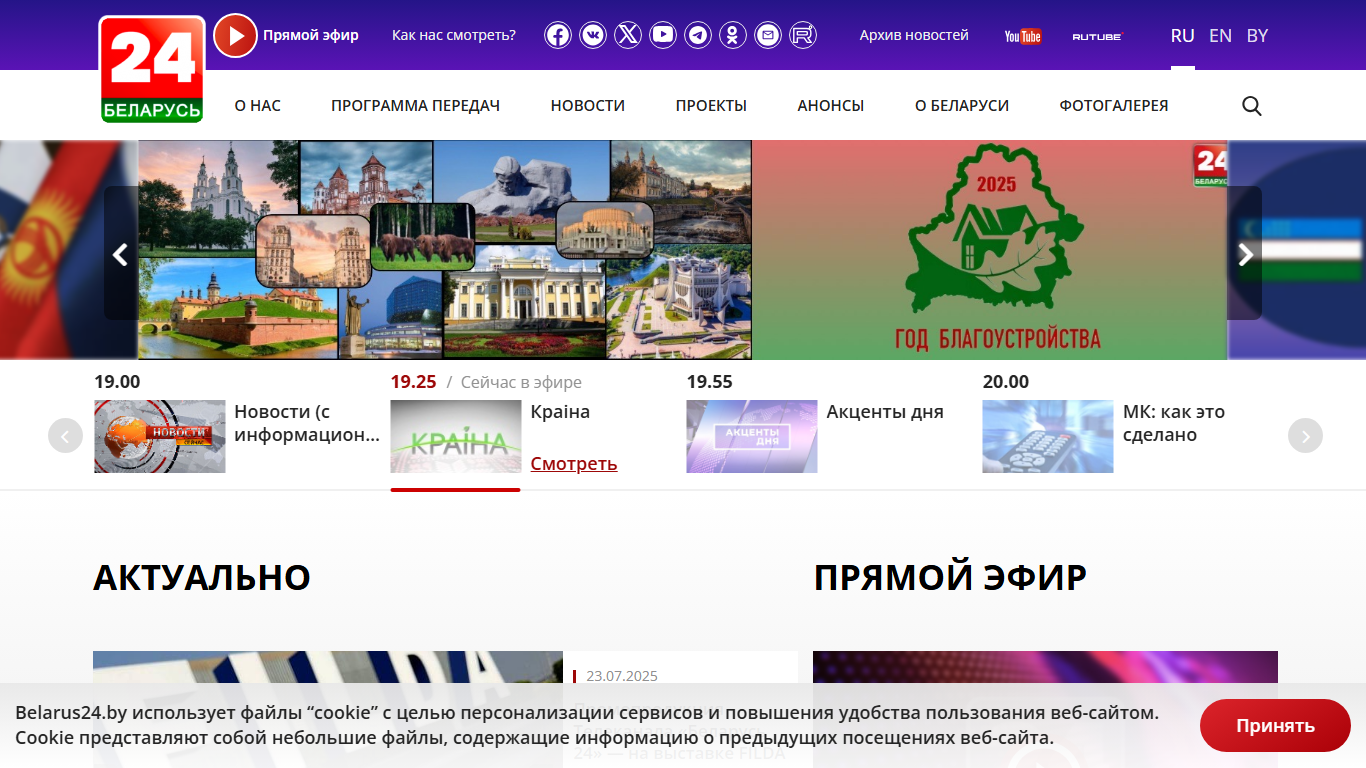Image resolution: width=1366 pixels, height=768 pixels.
Task: Click the Год благоустройства banner
Action: click(x=990, y=250)
